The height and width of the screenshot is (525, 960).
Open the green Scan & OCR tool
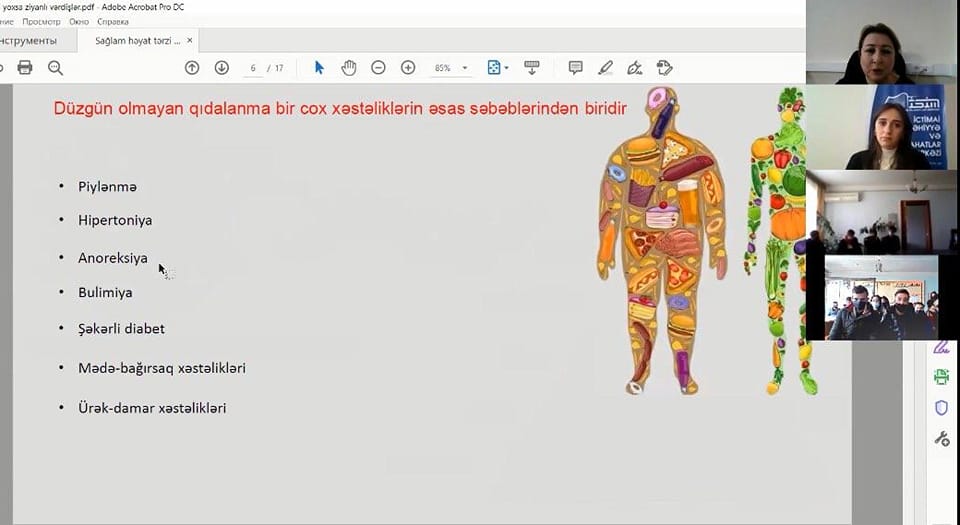pyautogui.click(x=941, y=377)
